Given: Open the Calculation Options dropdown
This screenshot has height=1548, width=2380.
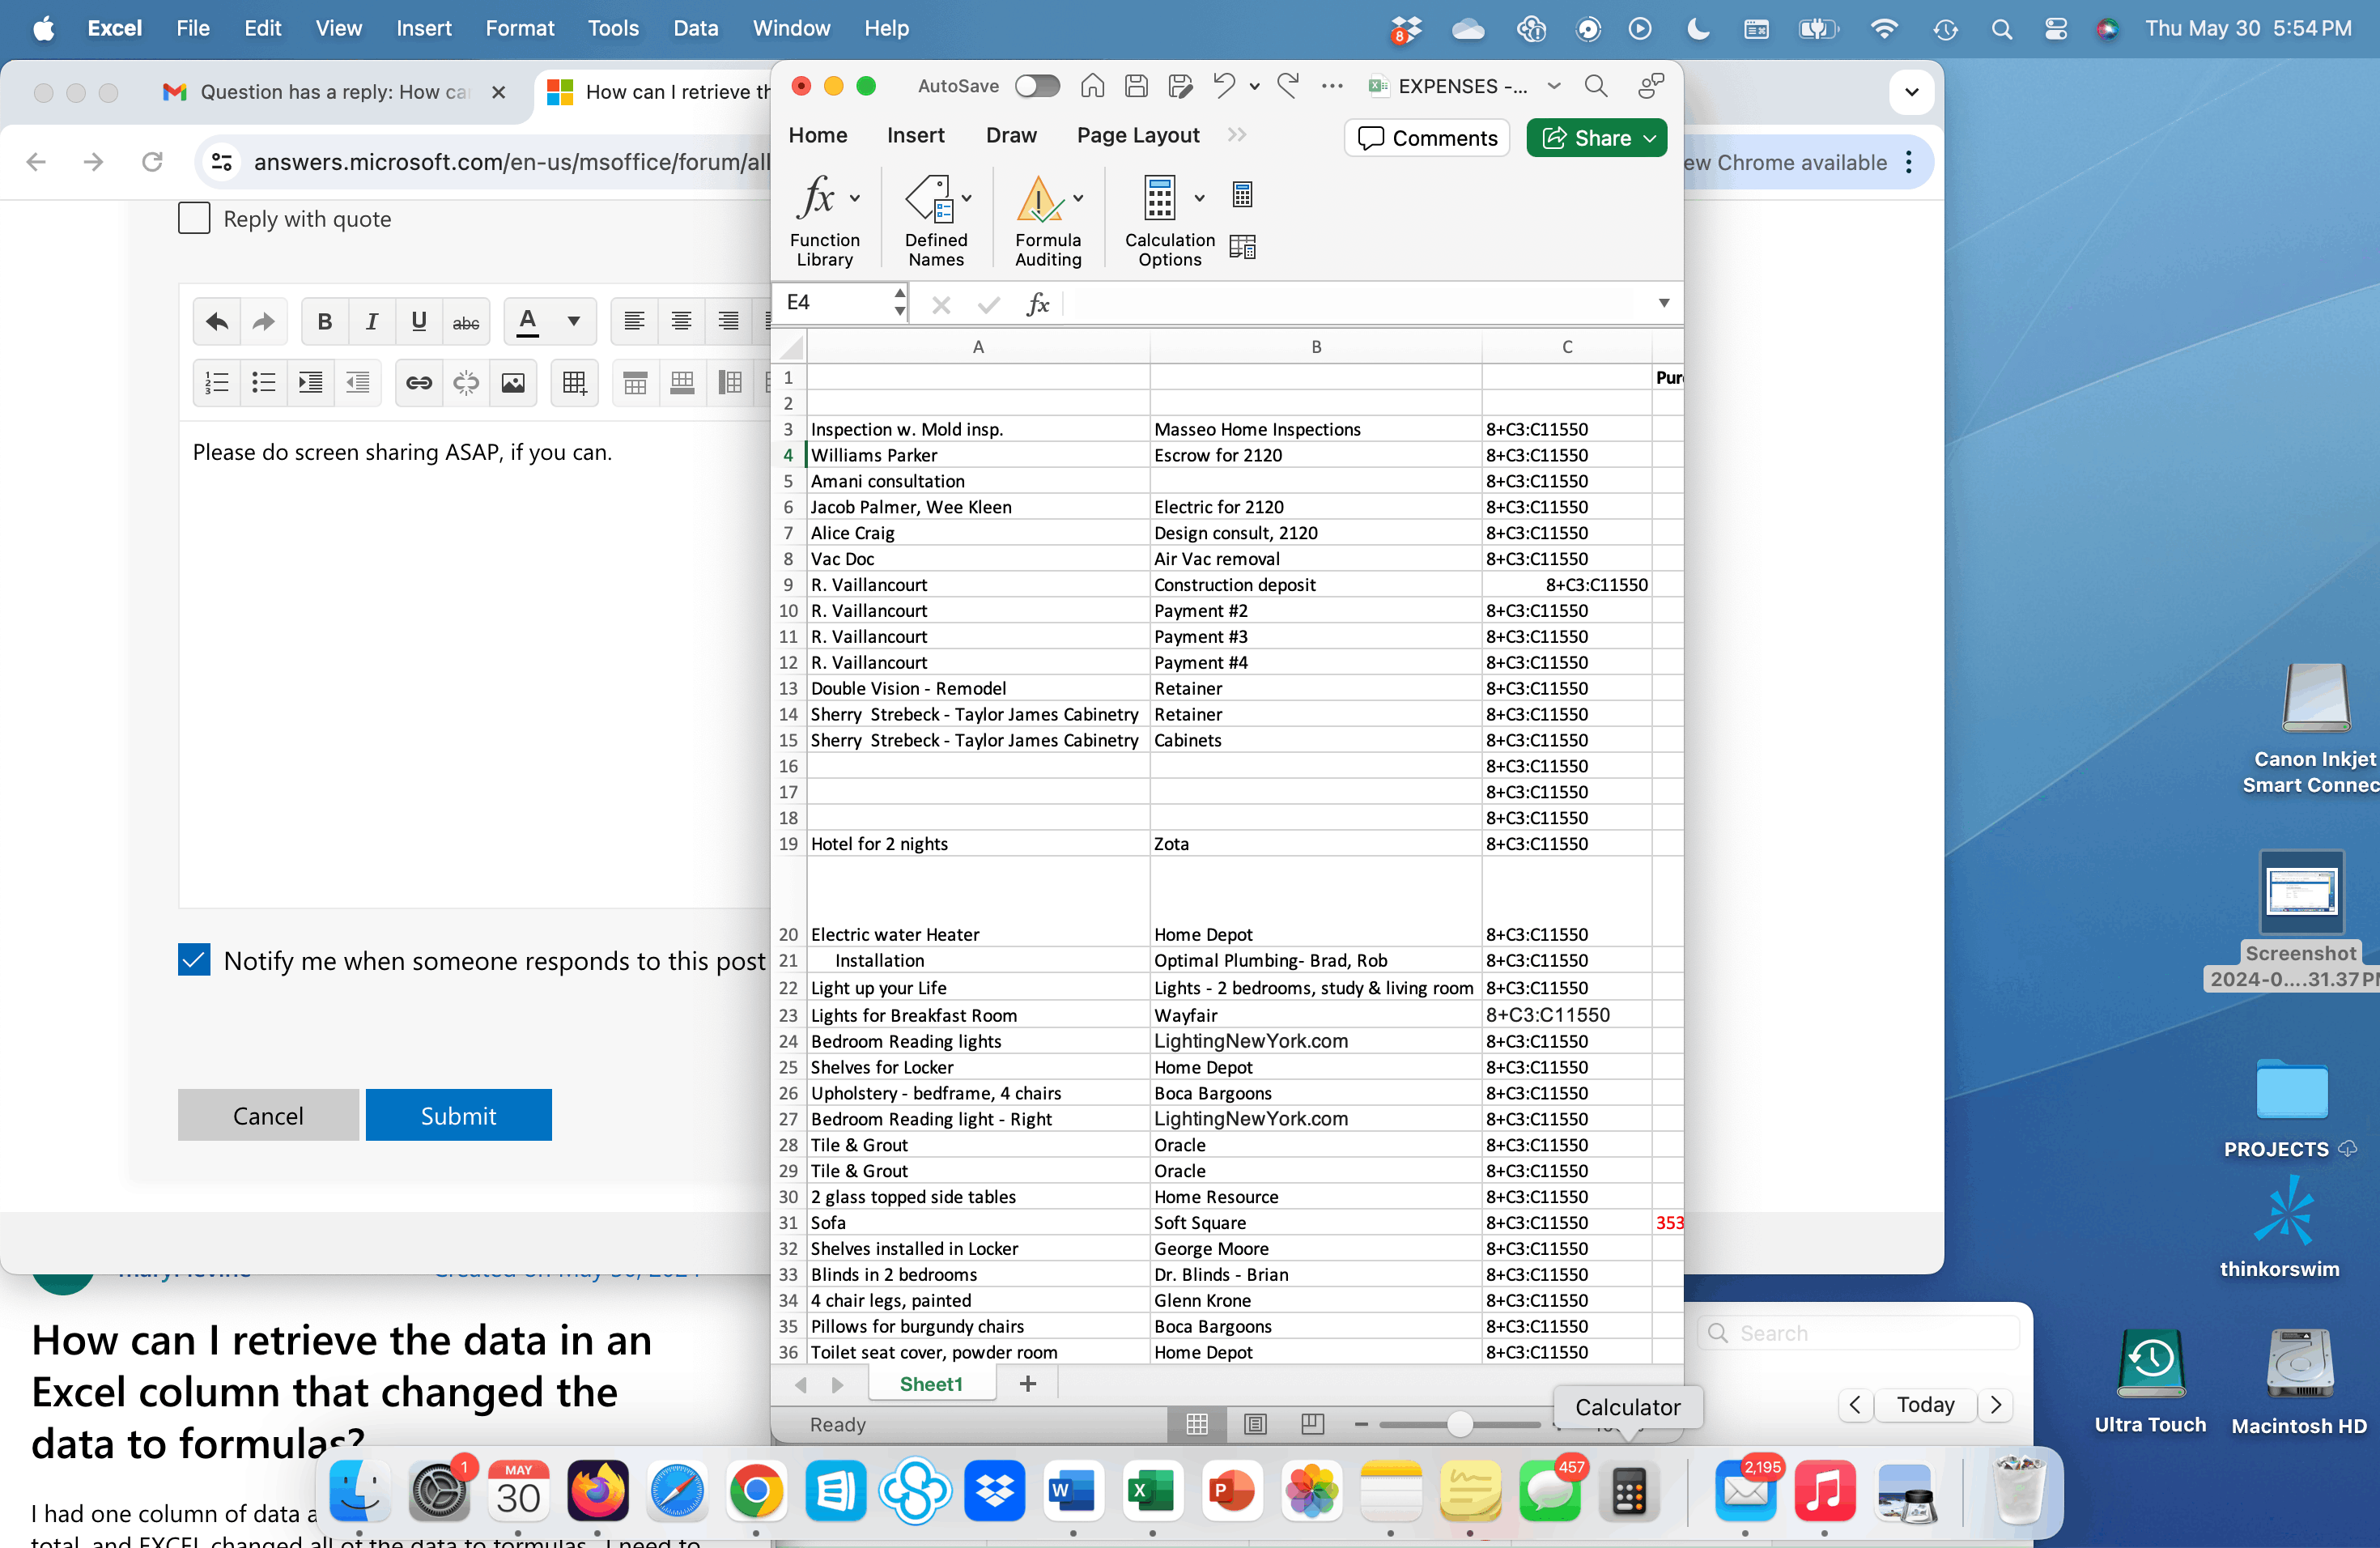Looking at the screenshot, I should coord(1199,197).
